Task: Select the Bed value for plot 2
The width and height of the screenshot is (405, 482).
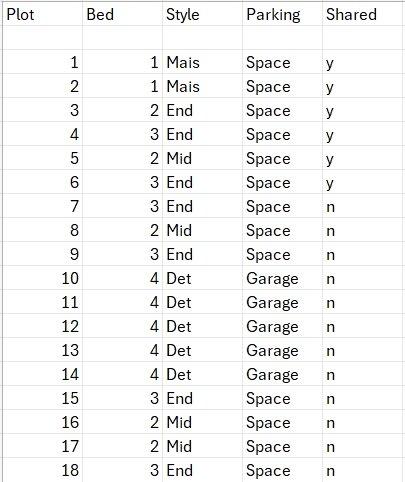Action: point(123,86)
